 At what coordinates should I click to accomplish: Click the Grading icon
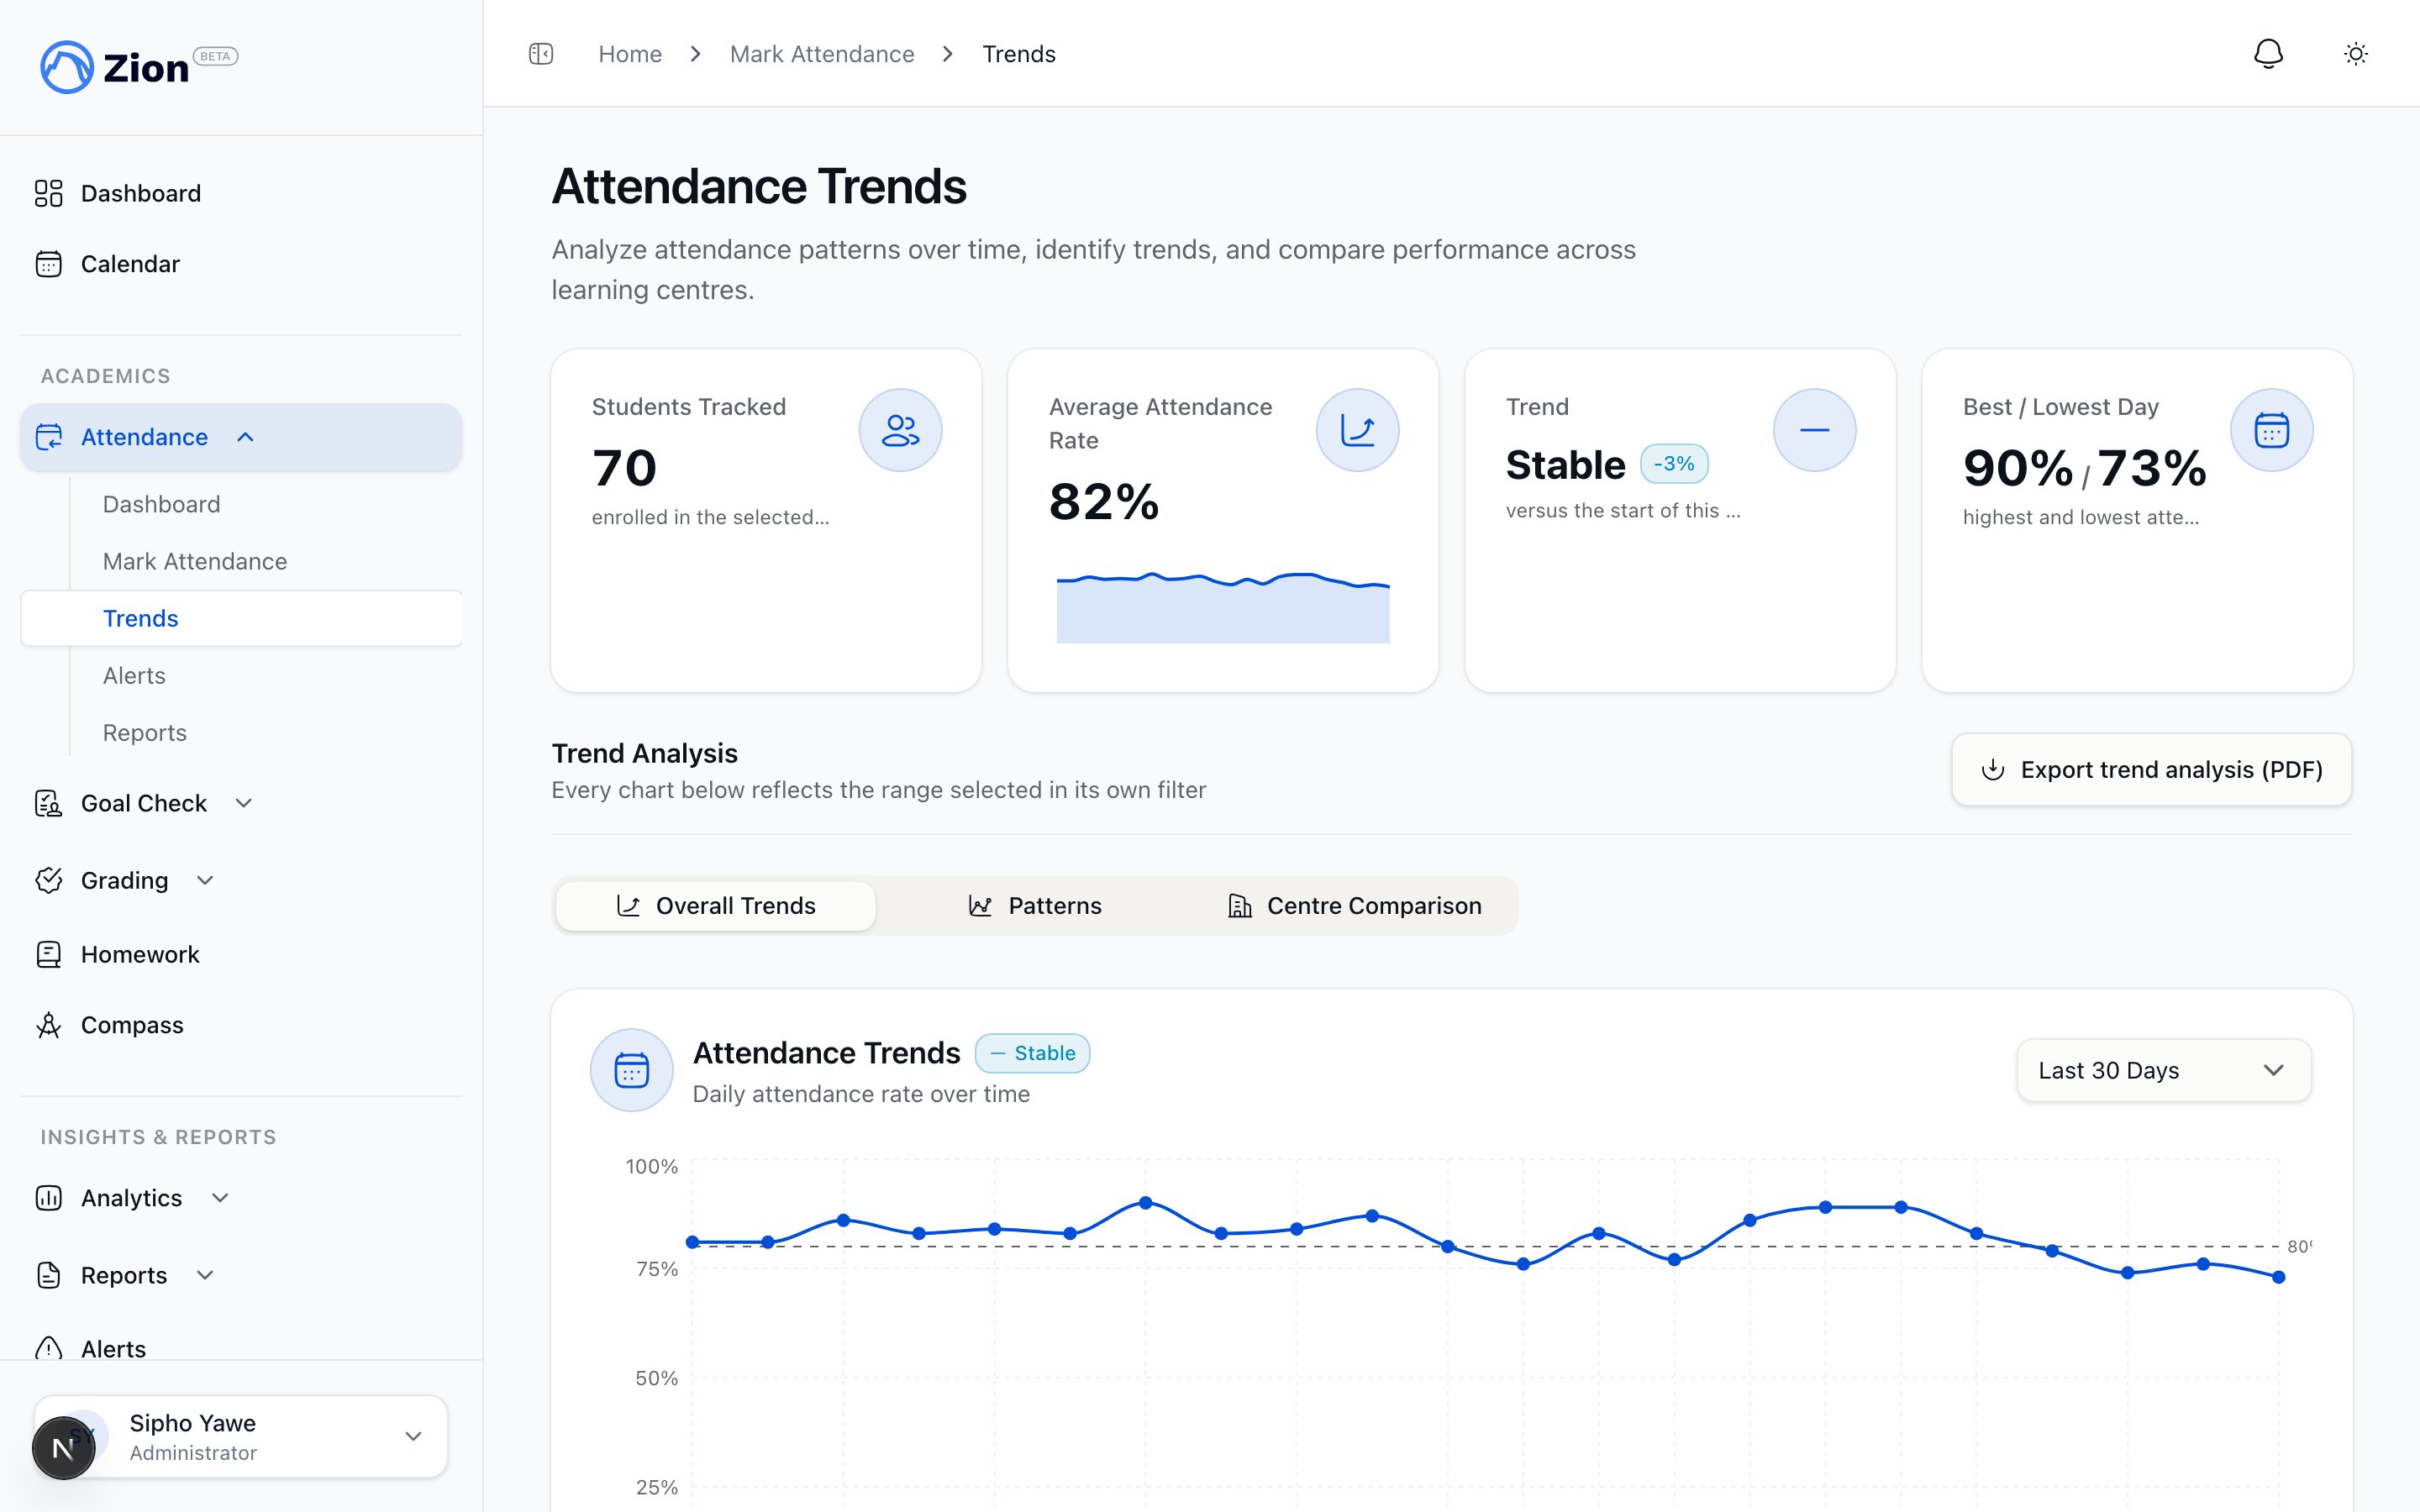click(48, 880)
